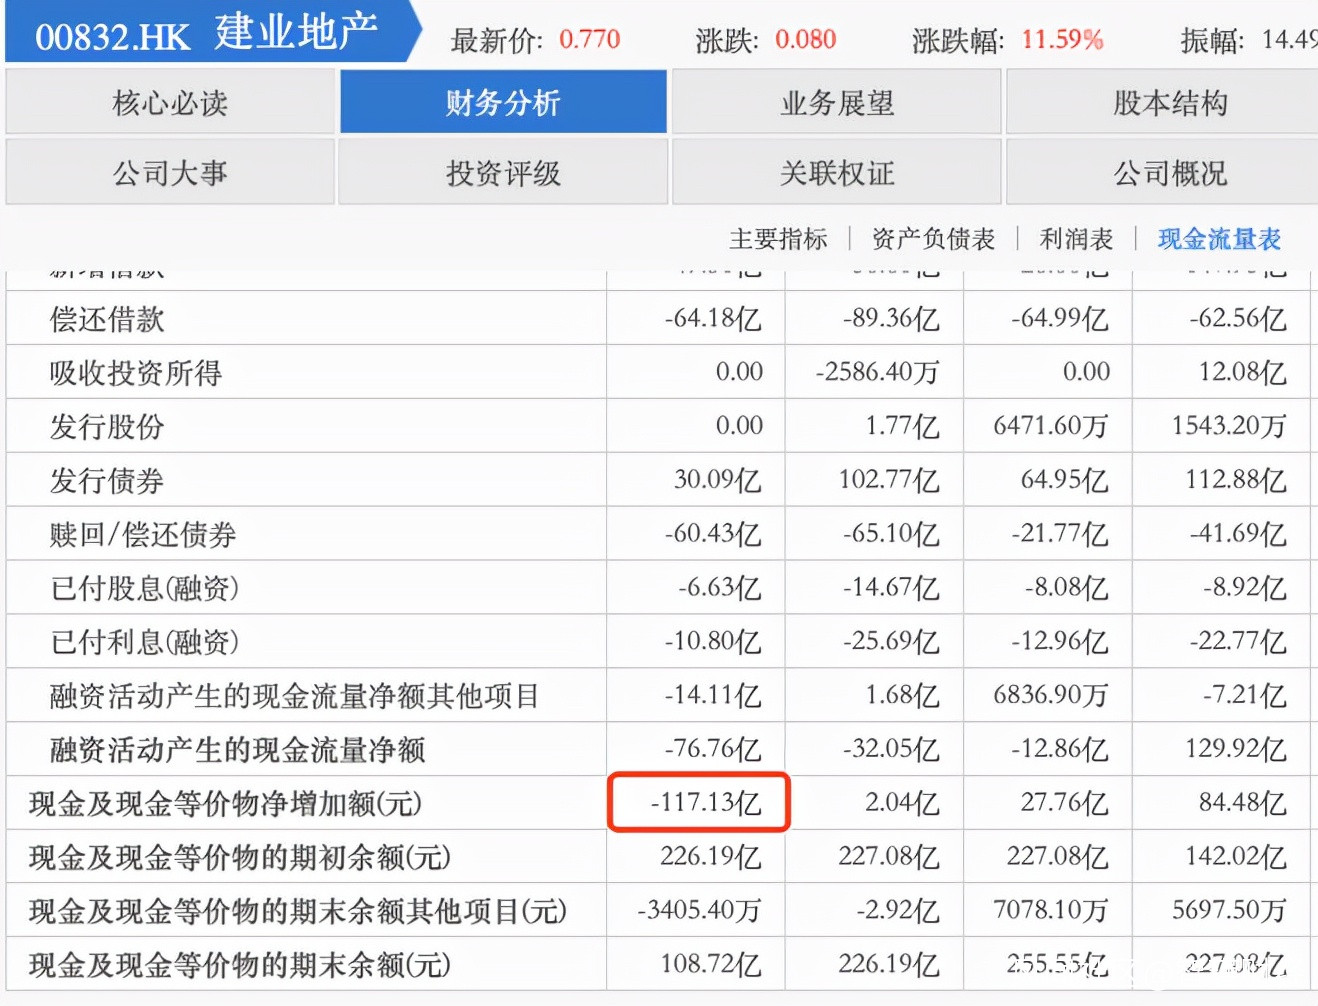Go to the 公司大事 tab

point(170,172)
